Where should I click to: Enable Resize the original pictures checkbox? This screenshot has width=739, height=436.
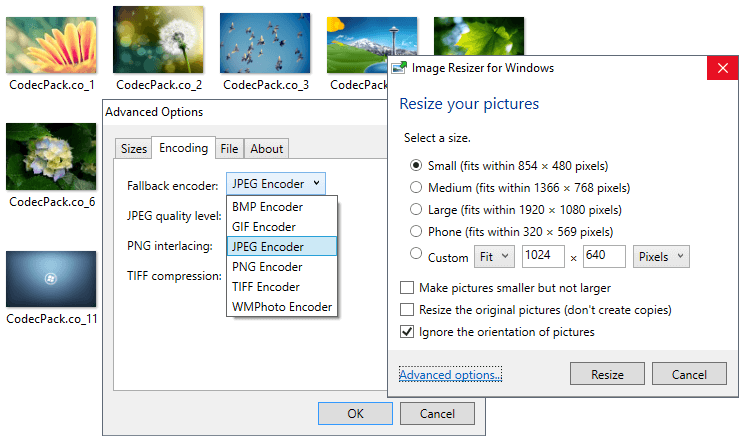[407, 310]
